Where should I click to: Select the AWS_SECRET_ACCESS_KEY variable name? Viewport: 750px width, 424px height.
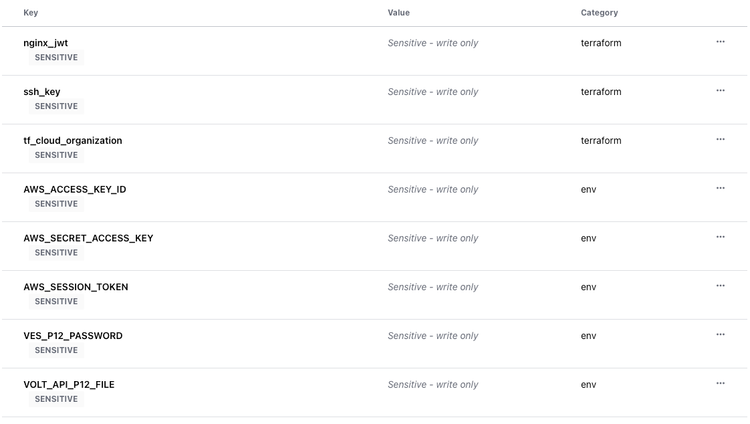pyautogui.click(x=88, y=238)
